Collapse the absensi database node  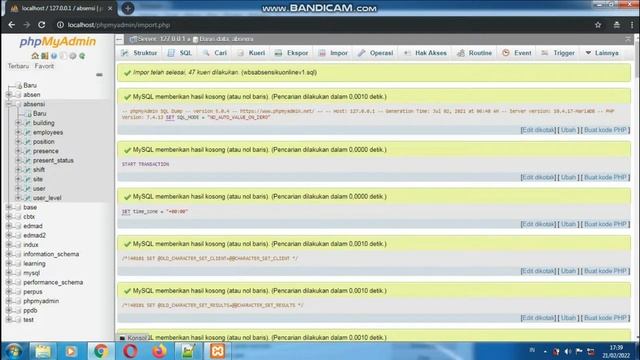(x=9, y=104)
